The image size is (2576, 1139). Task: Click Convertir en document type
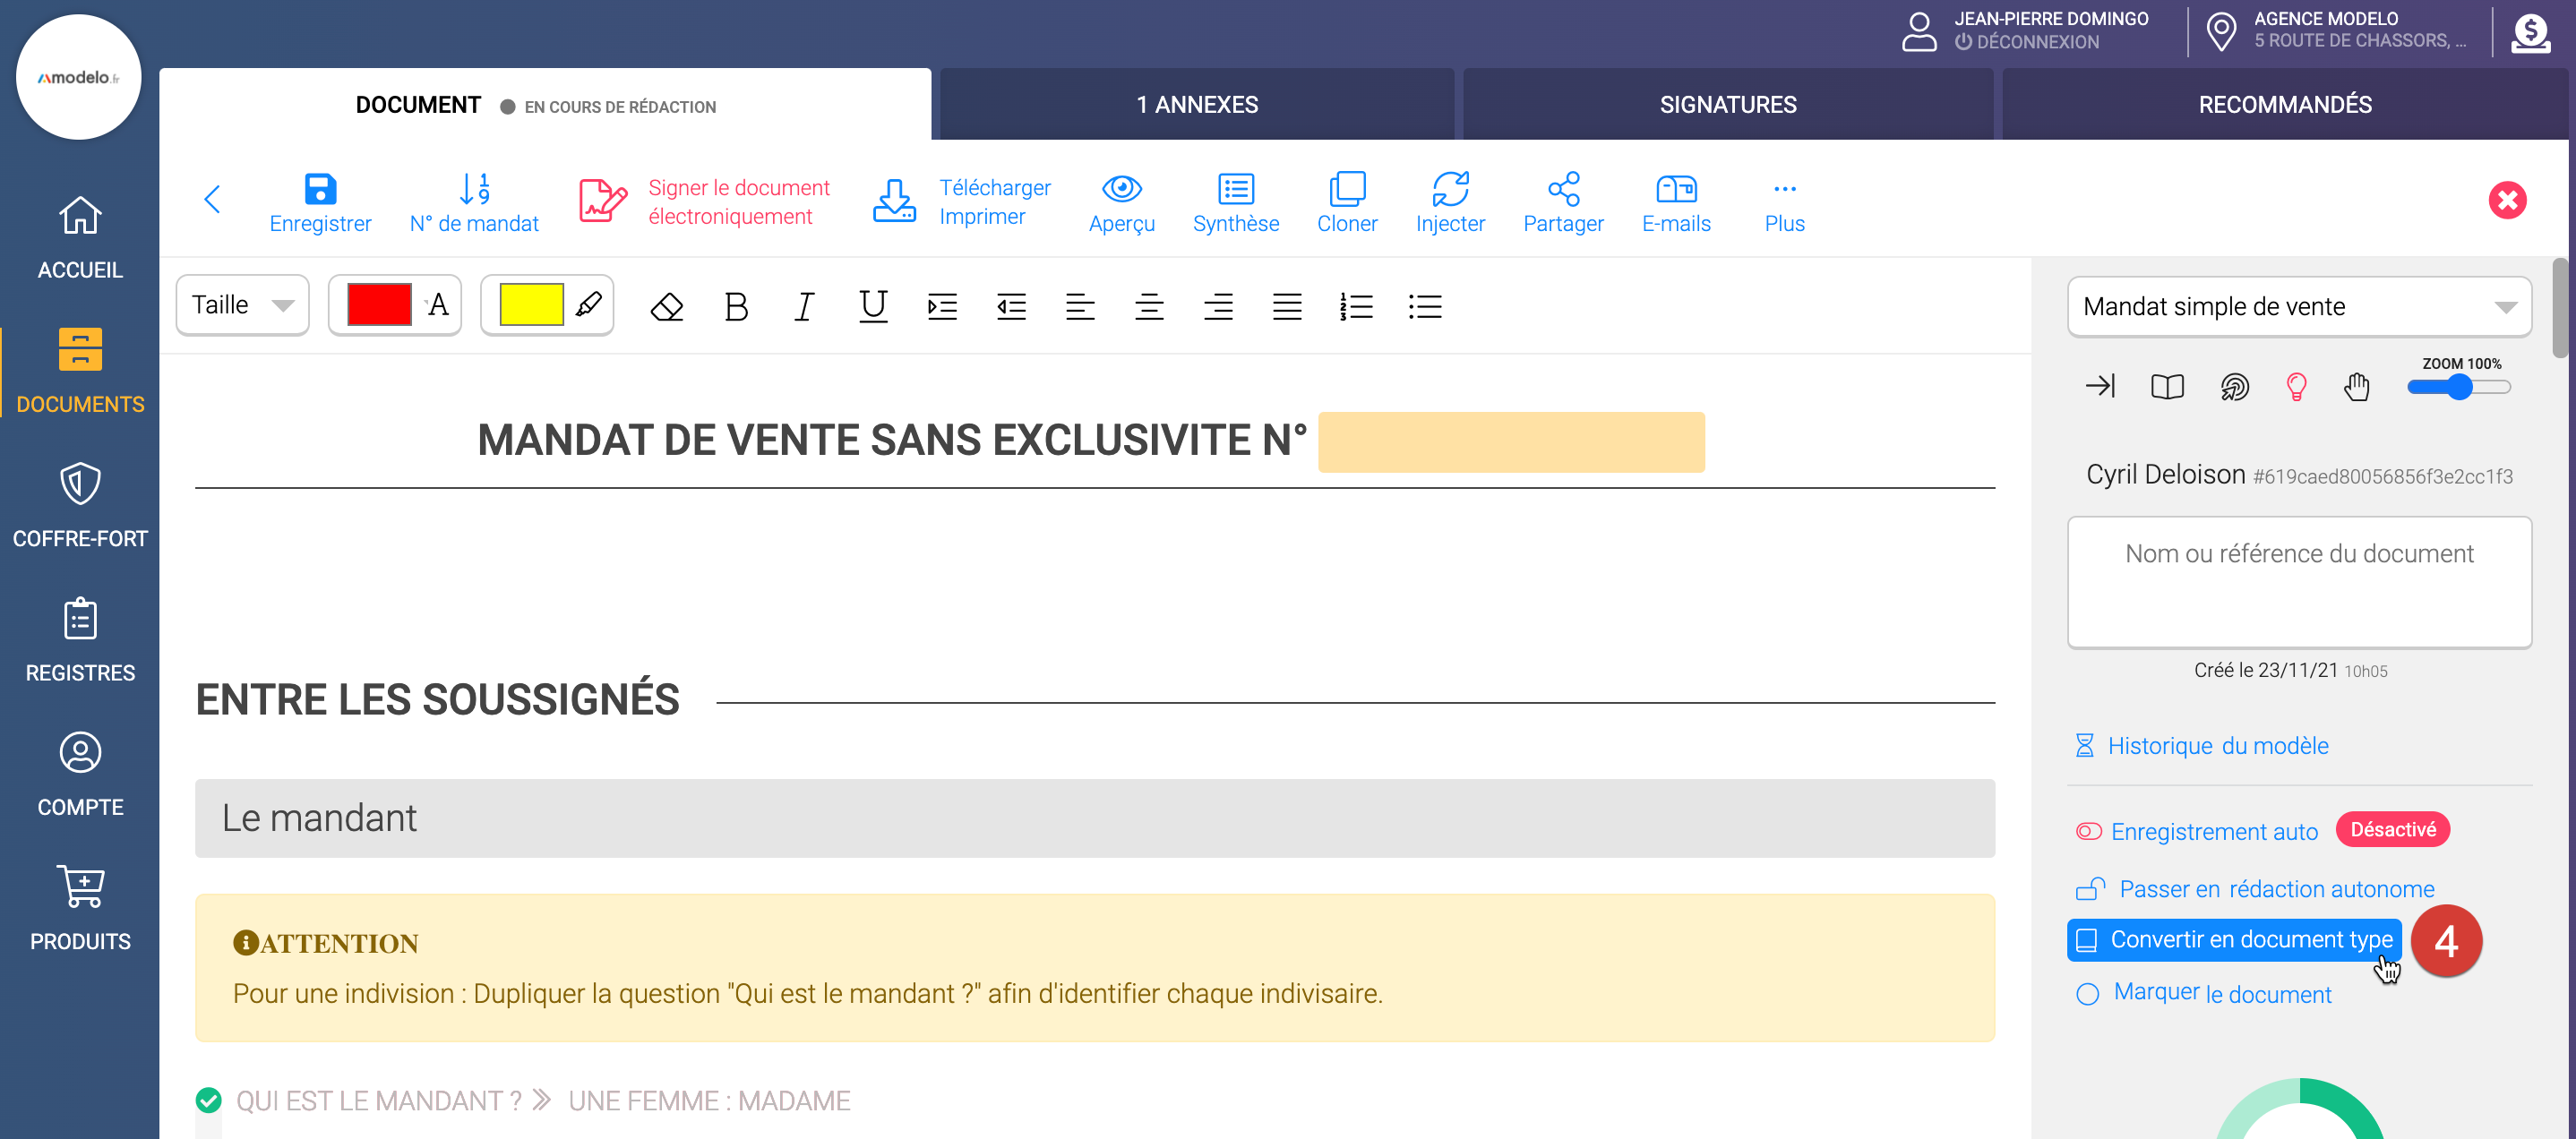[2234, 939]
